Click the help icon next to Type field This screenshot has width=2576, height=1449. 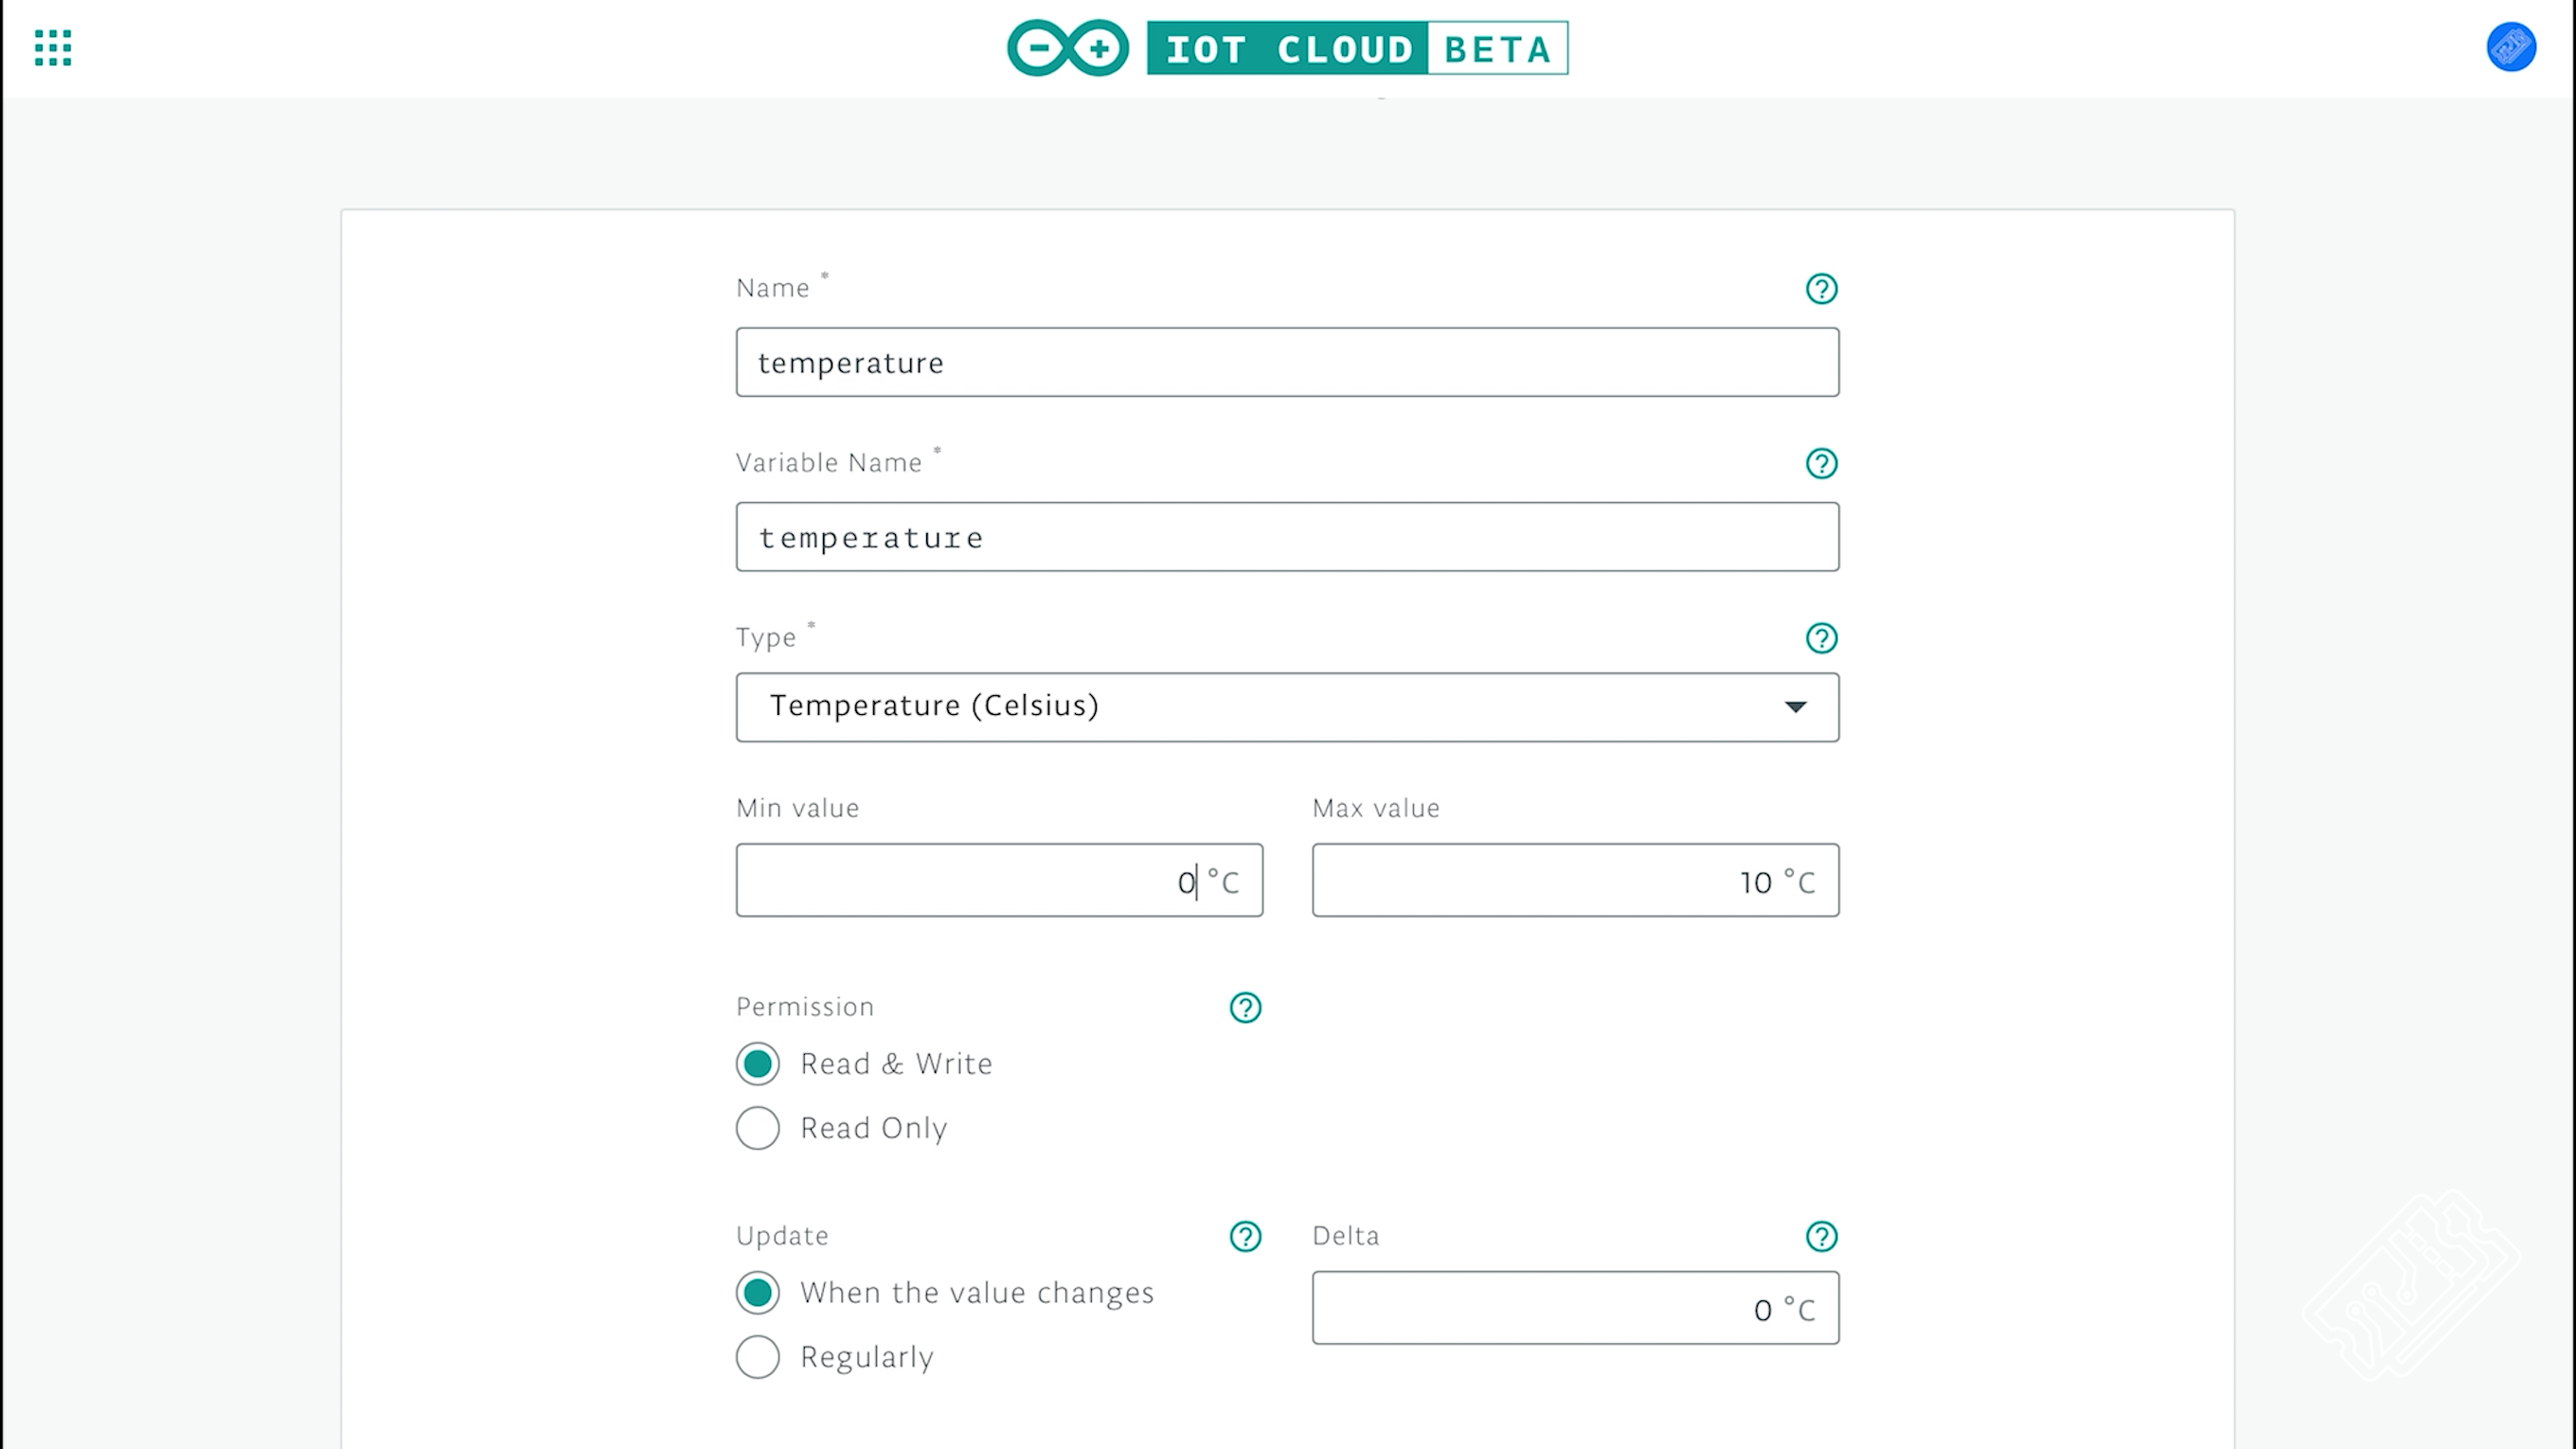pos(1820,638)
